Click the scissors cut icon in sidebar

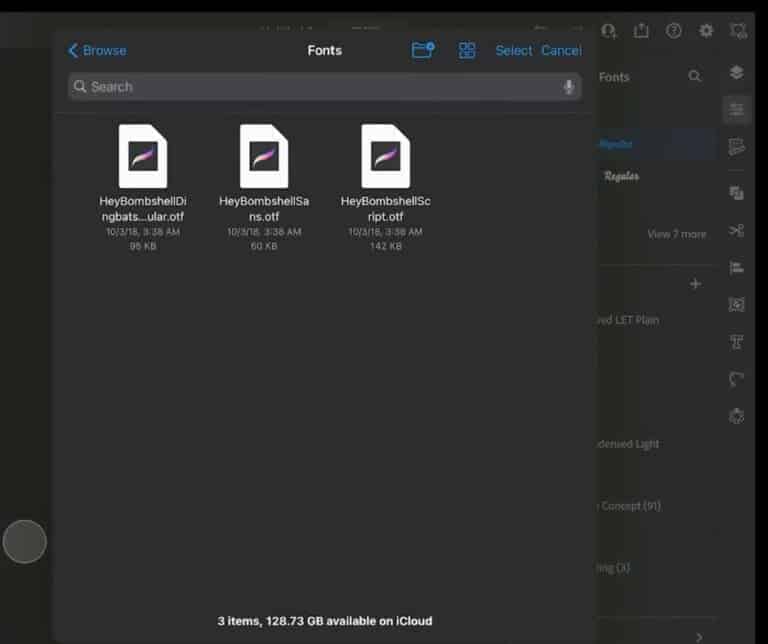pyautogui.click(x=737, y=231)
